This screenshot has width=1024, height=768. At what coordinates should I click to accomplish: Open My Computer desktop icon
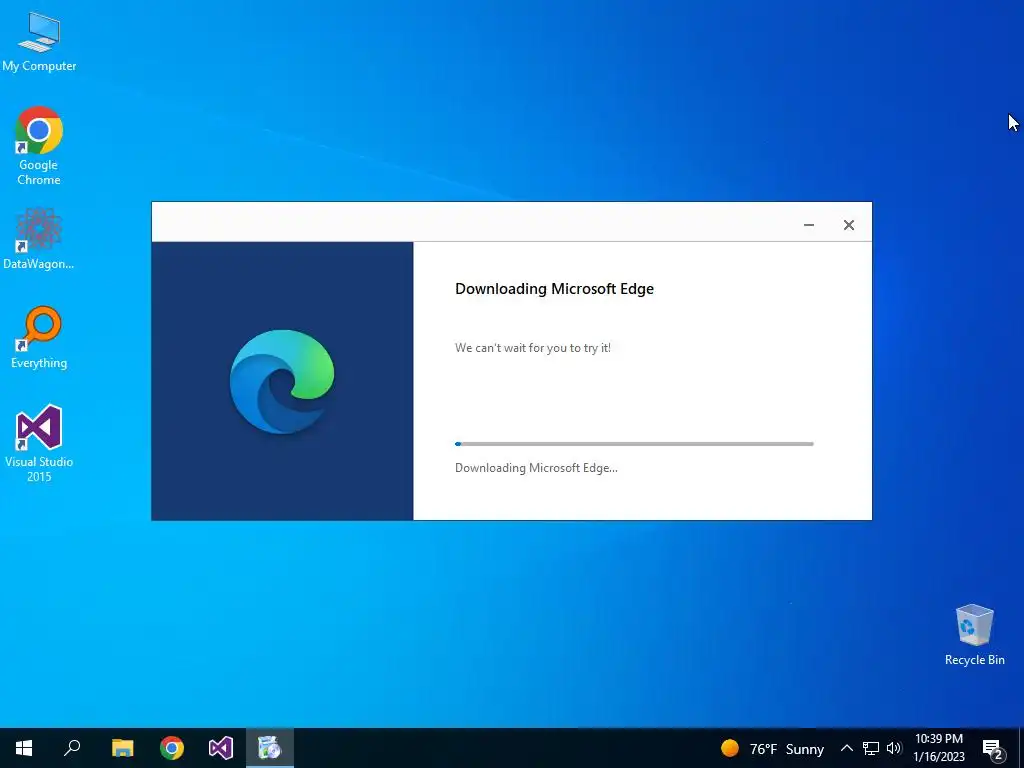coord(39,42)
